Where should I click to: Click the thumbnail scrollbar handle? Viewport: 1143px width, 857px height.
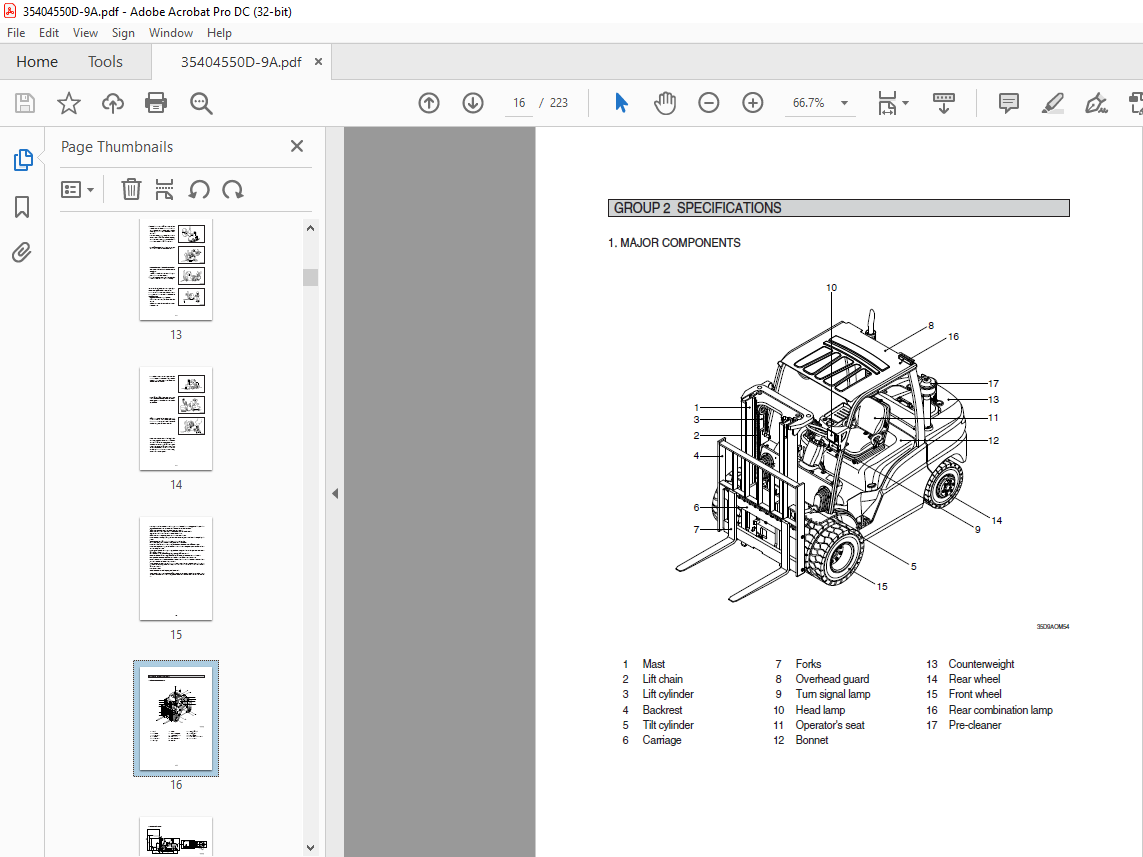[311, 278]
